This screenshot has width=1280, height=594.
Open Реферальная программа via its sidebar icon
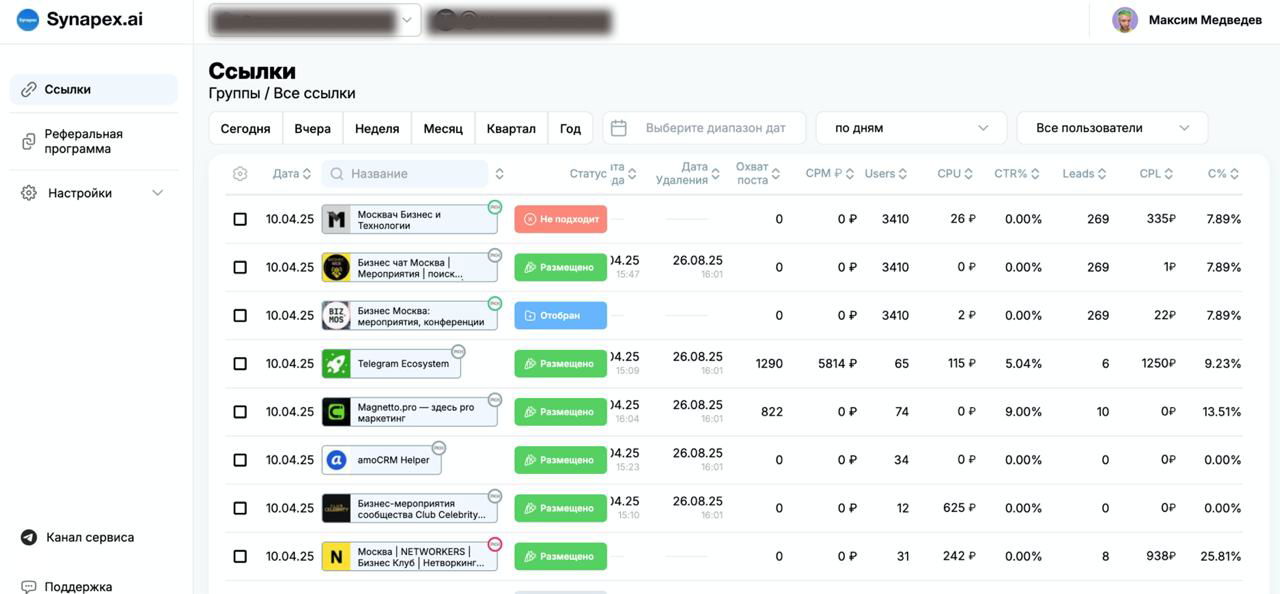[x=28, y=140]
